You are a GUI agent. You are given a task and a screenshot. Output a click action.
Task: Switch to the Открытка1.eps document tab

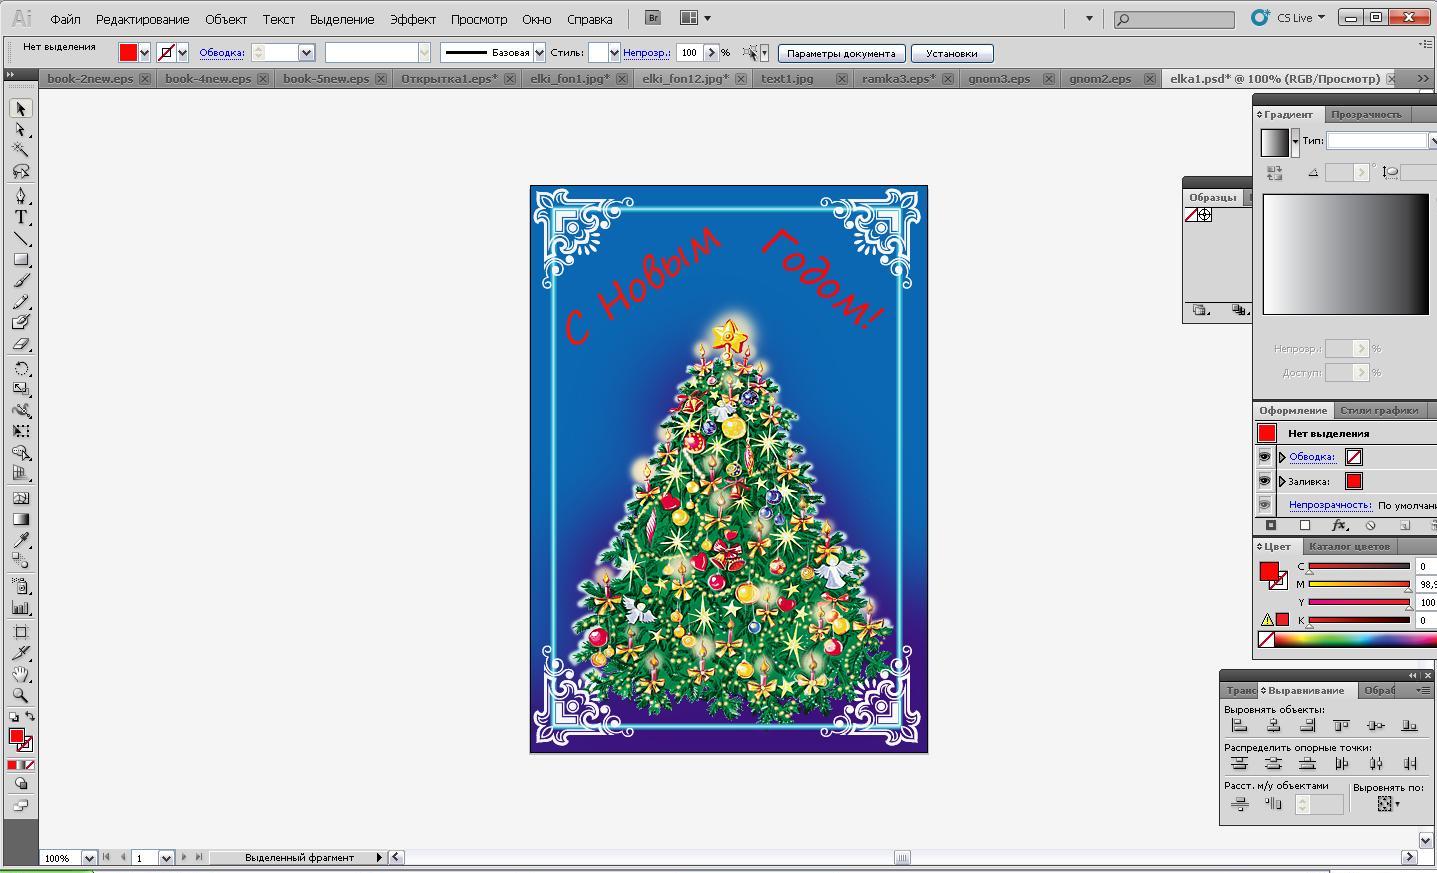click(x=449, y=78)
